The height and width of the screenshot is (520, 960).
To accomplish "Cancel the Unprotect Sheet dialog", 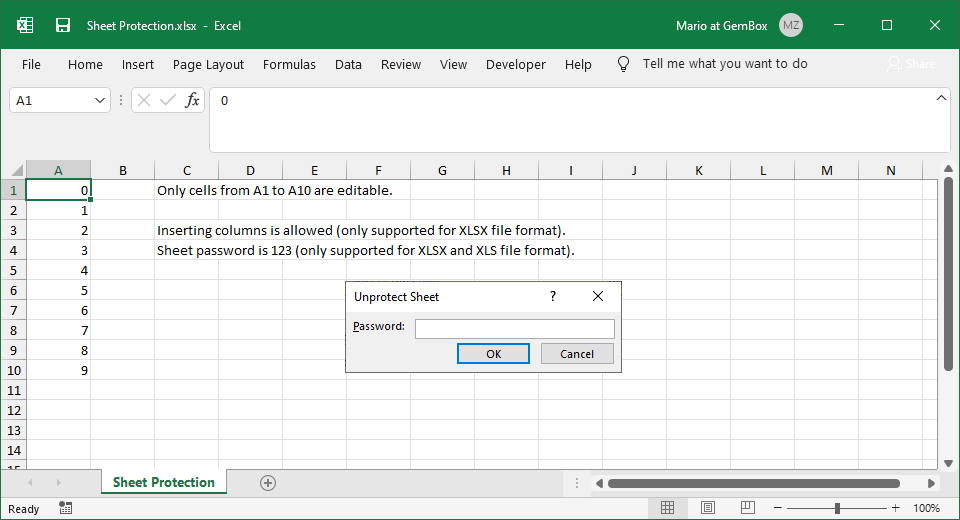I will pos(577,354).
